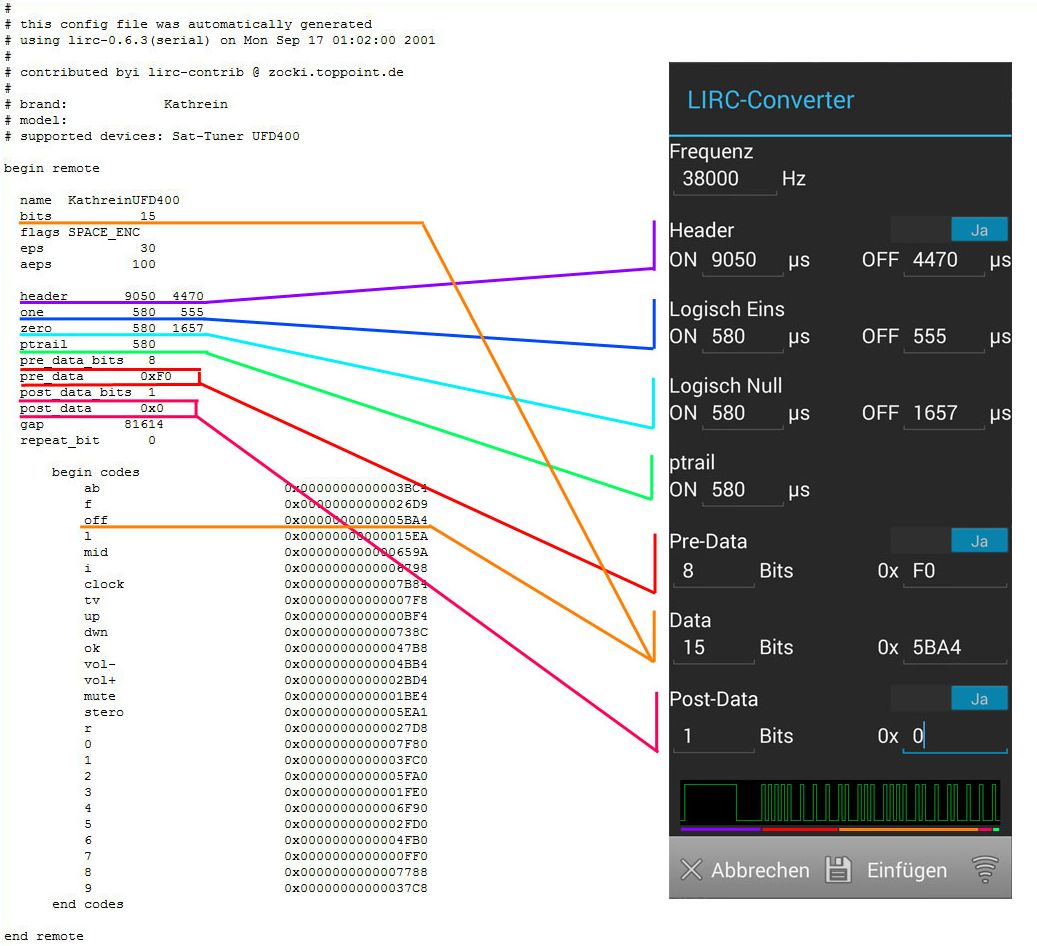
Task: Select the Header OFF 4470 field
Action: (943, 260)
